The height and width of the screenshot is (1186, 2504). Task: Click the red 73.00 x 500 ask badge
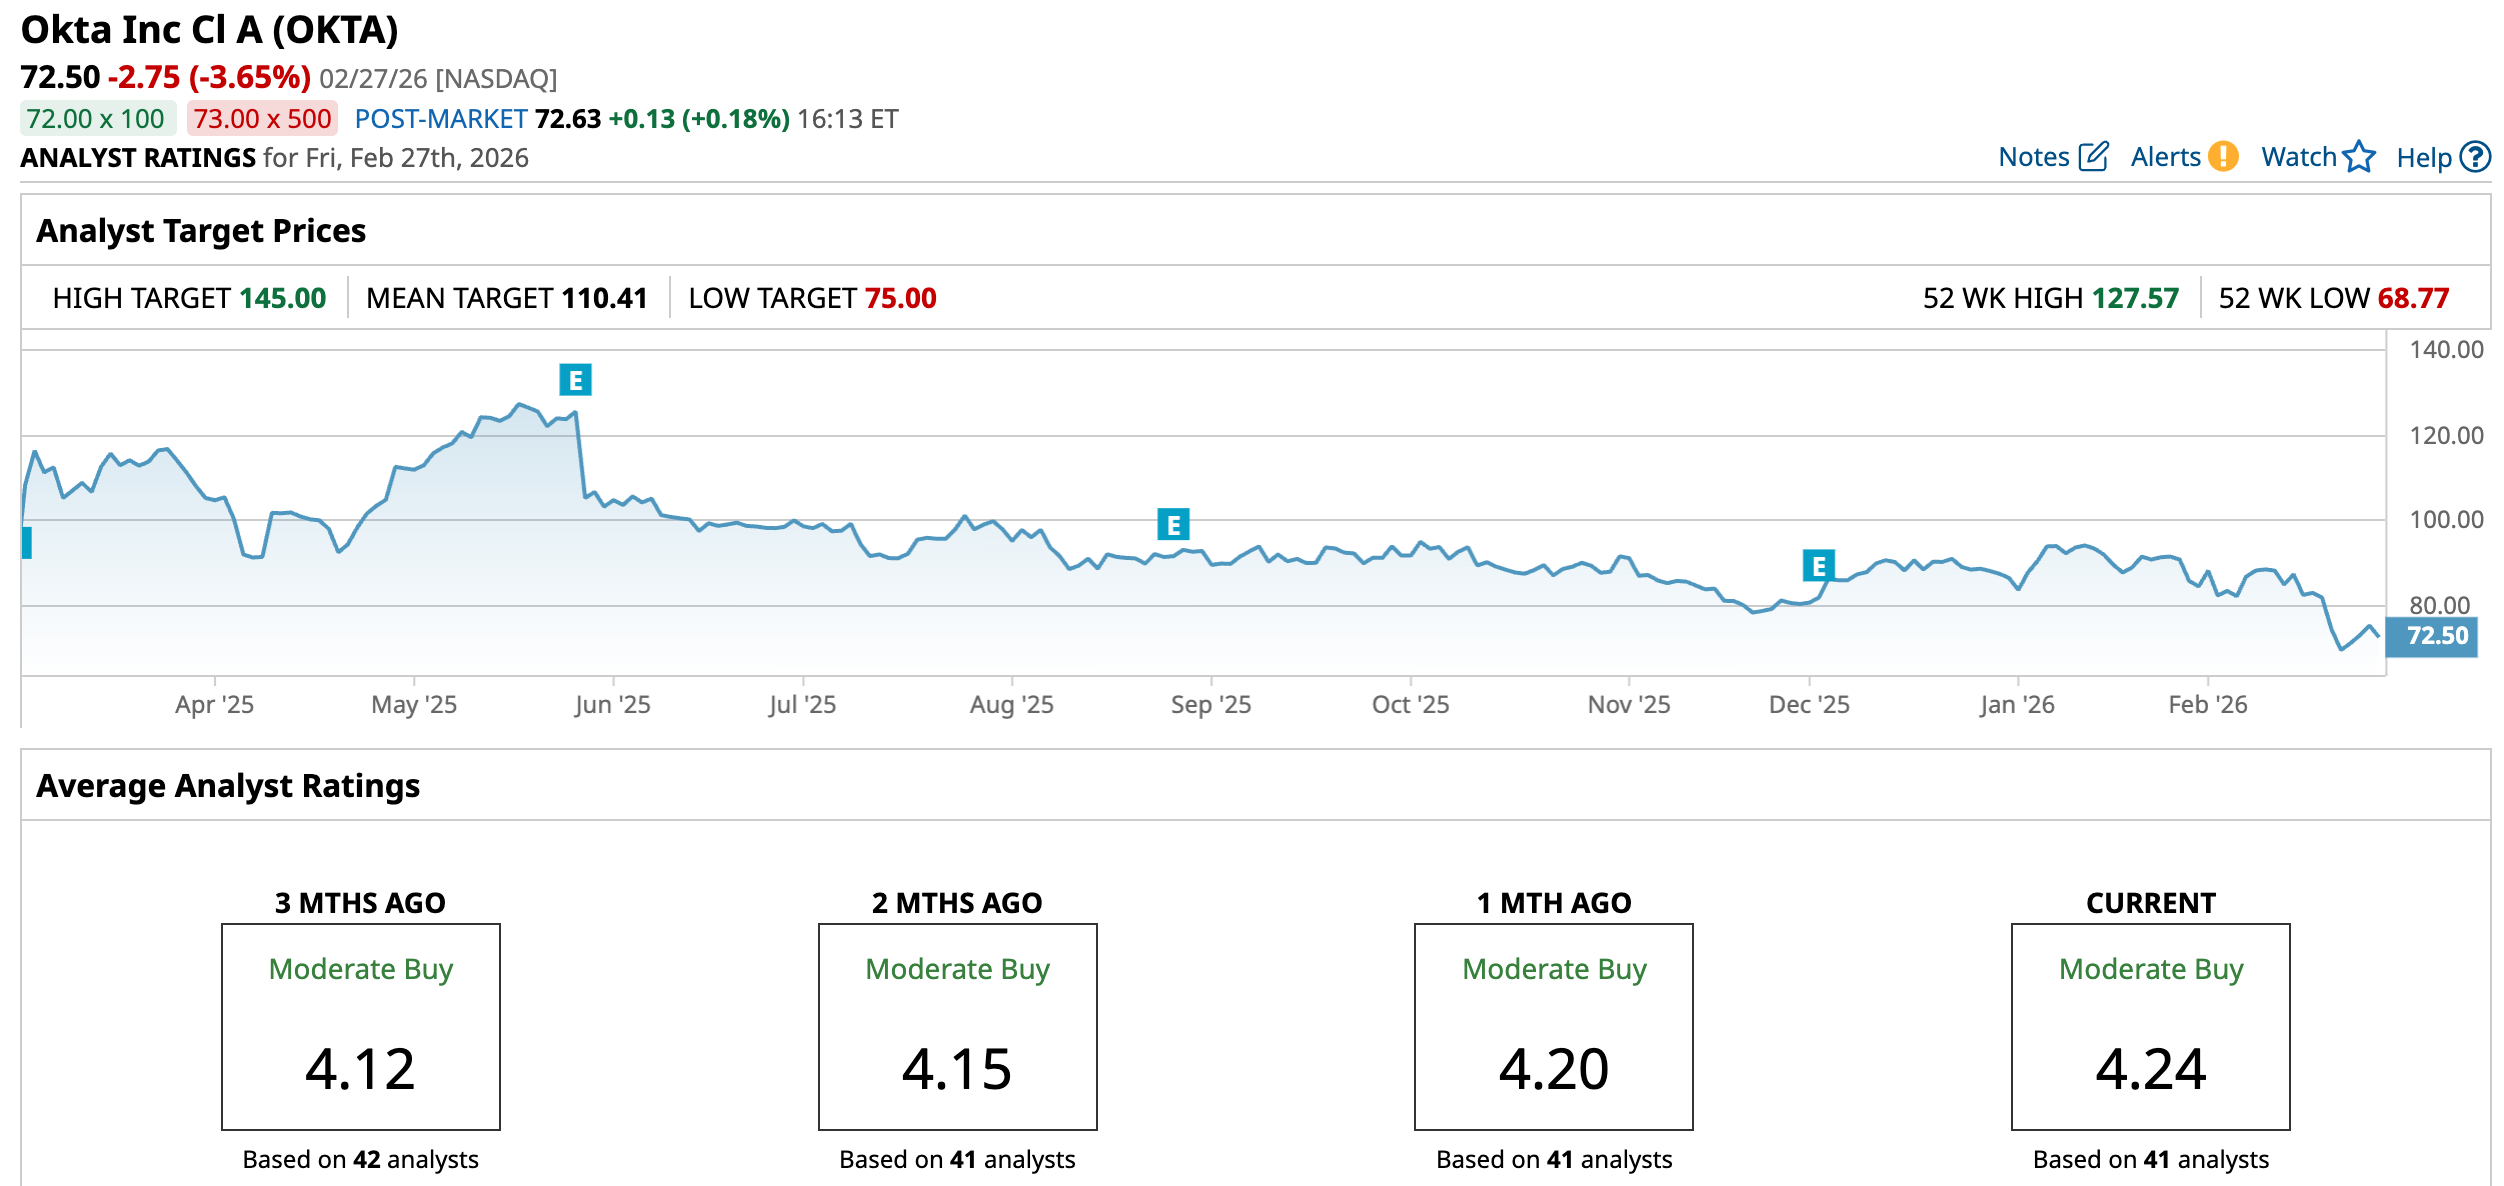(x=262, y=119)
